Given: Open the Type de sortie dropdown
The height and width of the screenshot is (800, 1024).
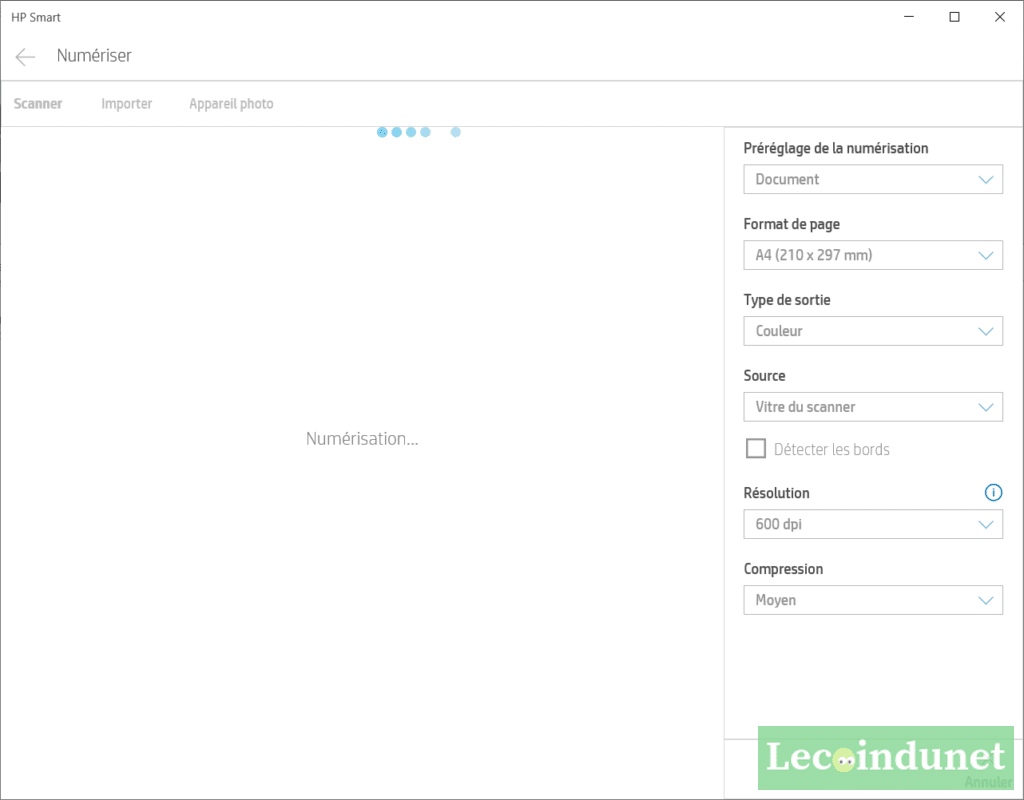Looking at the screenshot, I should point(872,331).
